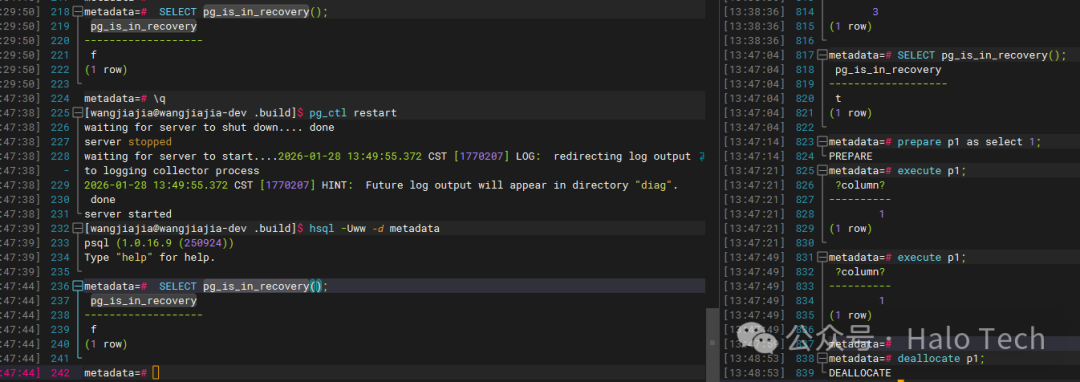Click '?column?' header on line 832

(860, 272)
